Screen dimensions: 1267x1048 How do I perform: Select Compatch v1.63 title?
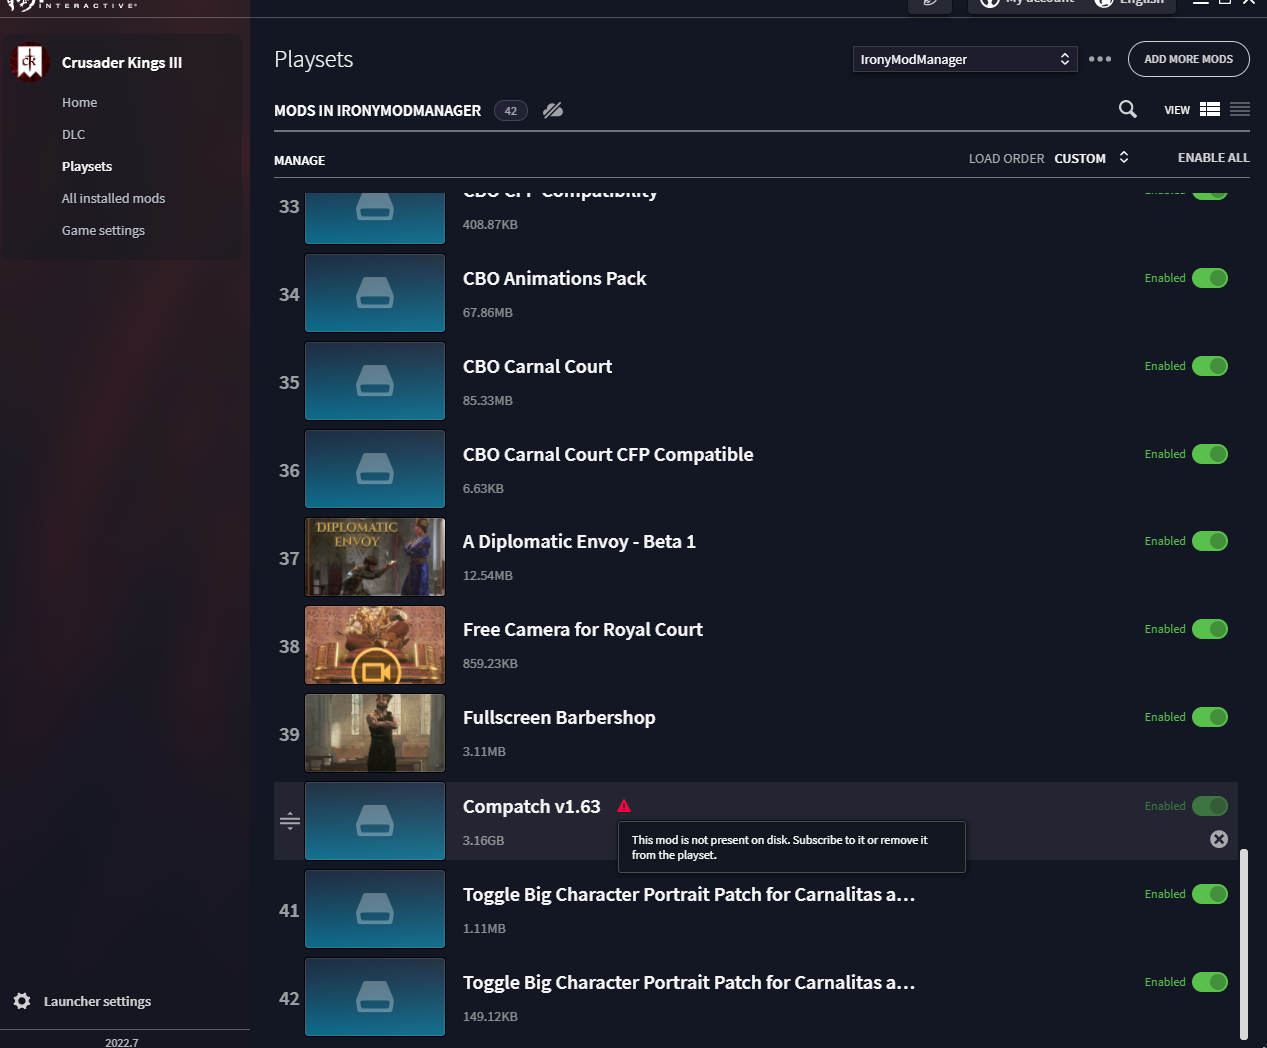(531, 806)
